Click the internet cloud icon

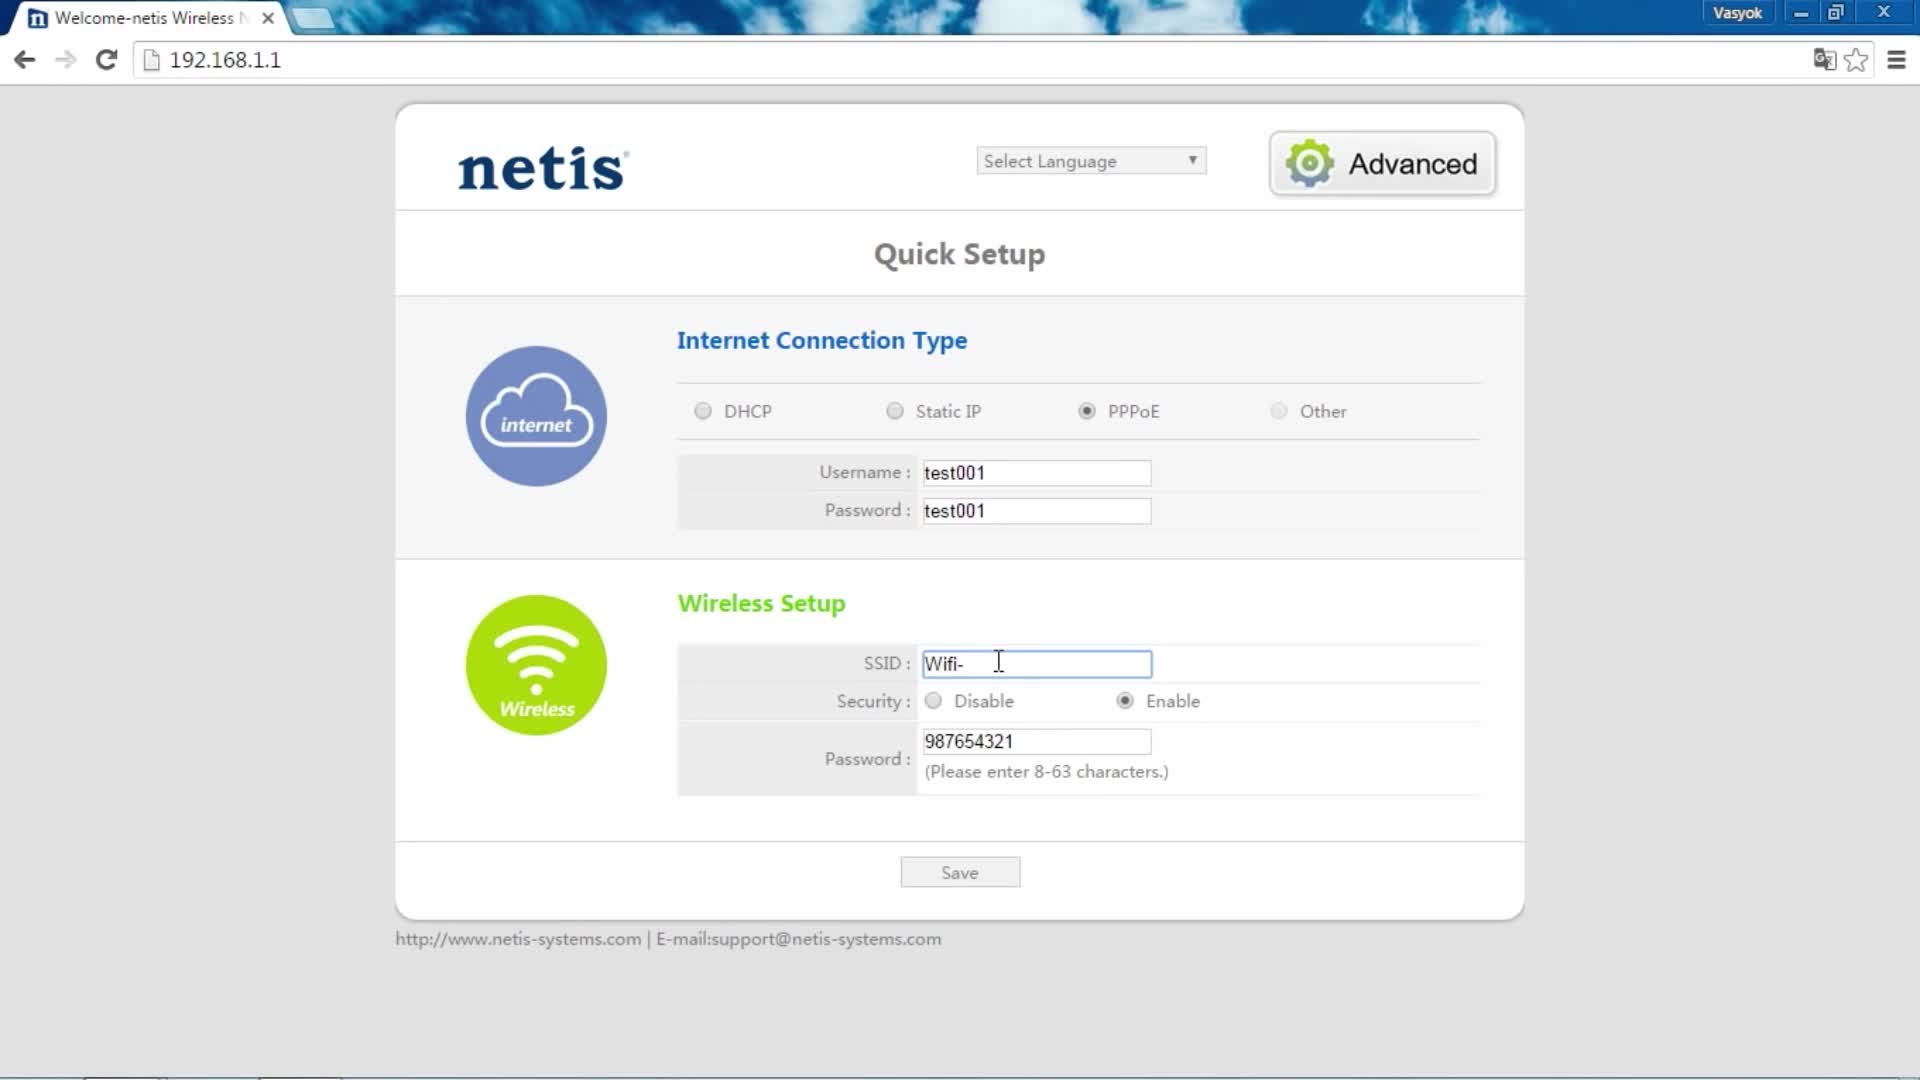tap(536, 416)
